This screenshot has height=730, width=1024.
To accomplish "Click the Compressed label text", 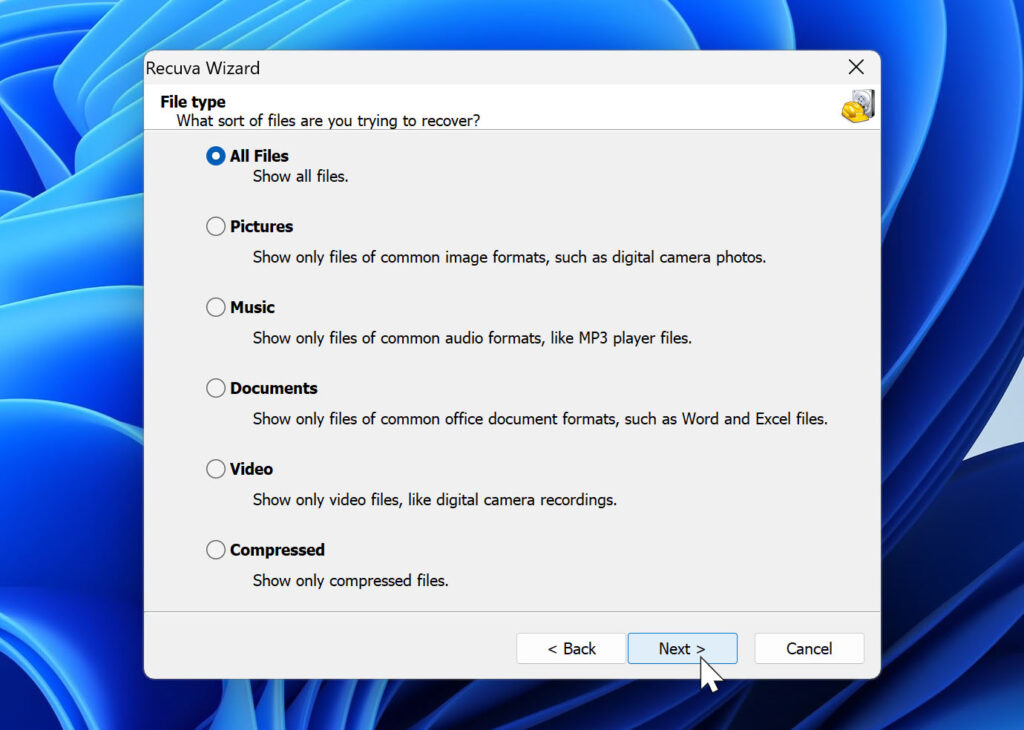I will [x=276, y=549].
